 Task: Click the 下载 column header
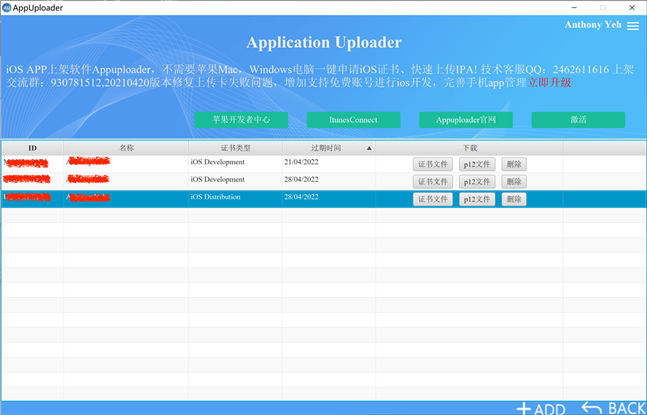coord(470,148)
